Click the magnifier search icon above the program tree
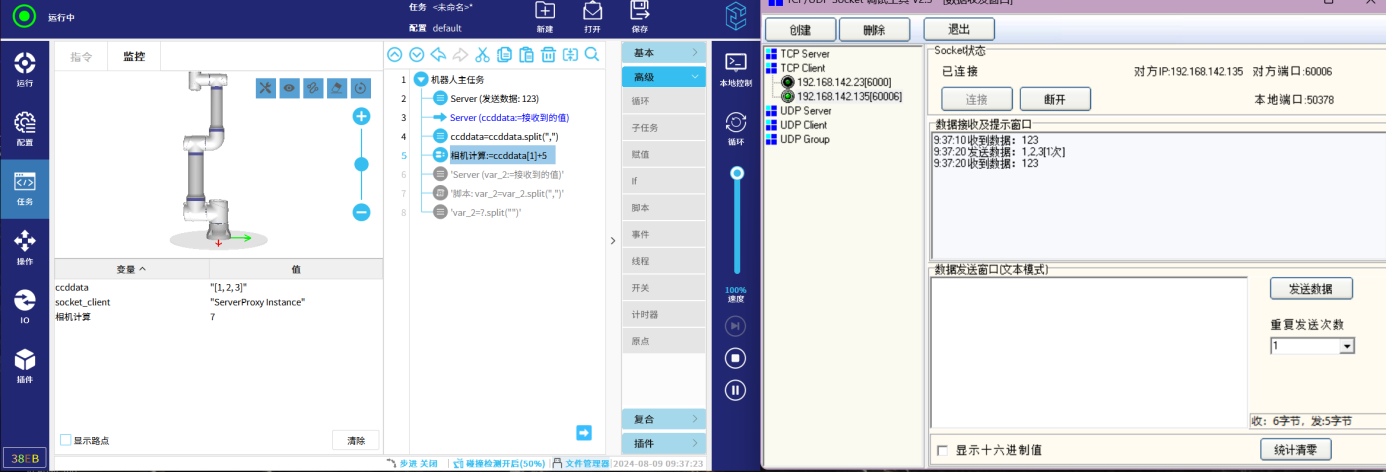1386x472 pixels. pos(592,55)
